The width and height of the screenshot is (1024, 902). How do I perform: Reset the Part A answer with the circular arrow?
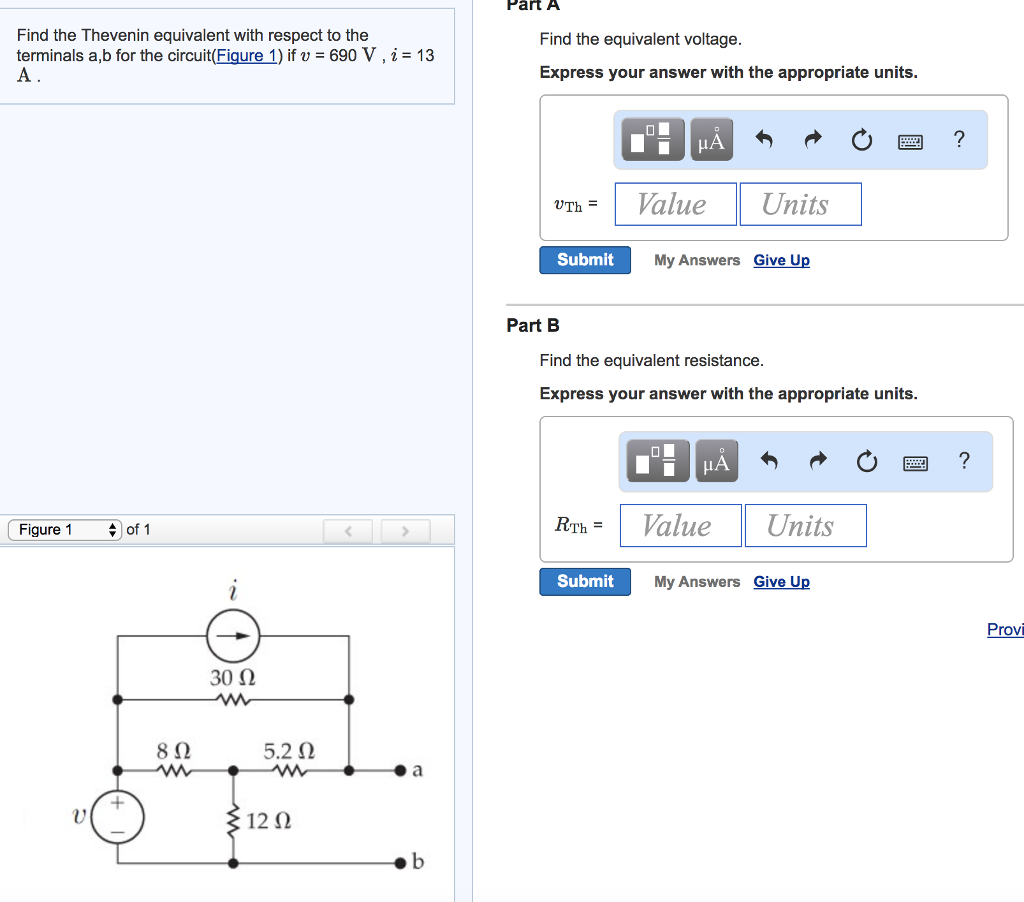click(861, 140)
